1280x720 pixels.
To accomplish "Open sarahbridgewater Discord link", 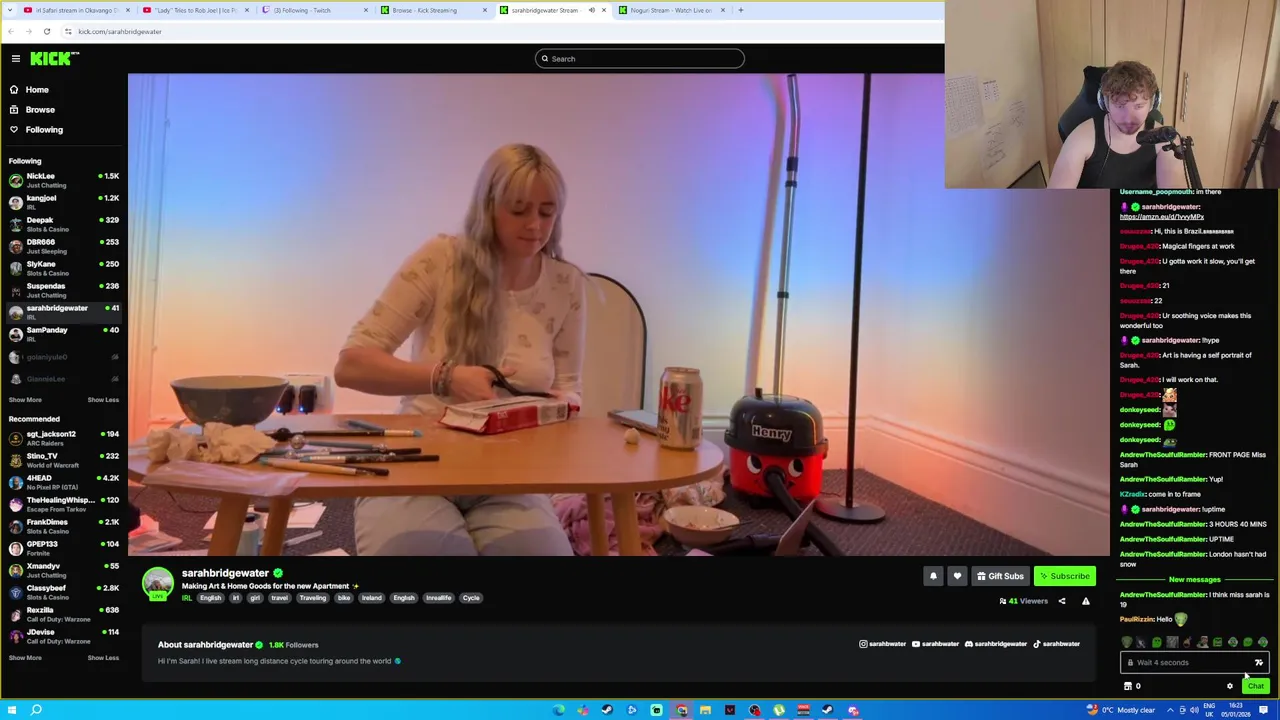I will click(x=995, y=645).
